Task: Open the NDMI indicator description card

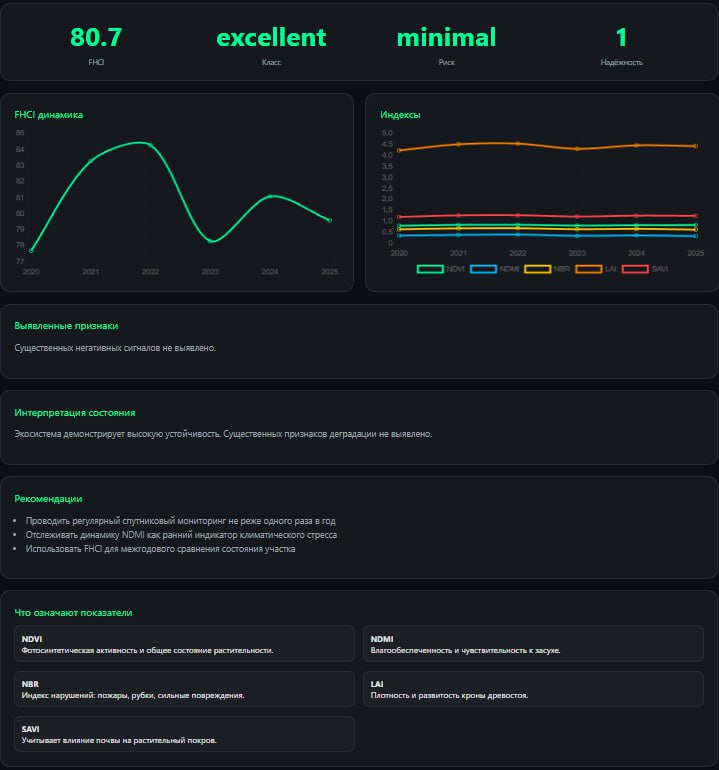Action: pyautogui.click(x=533, y=643)
